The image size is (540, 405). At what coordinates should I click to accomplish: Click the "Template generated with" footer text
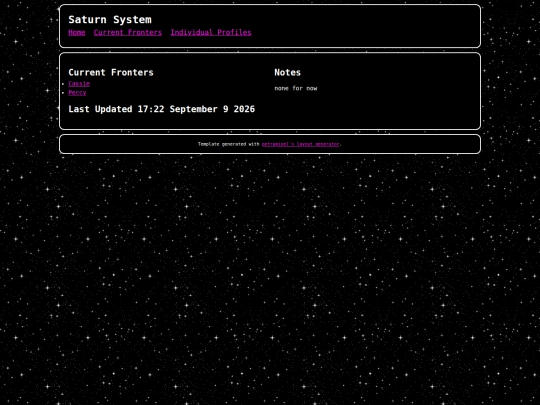[x=229, y=144]
